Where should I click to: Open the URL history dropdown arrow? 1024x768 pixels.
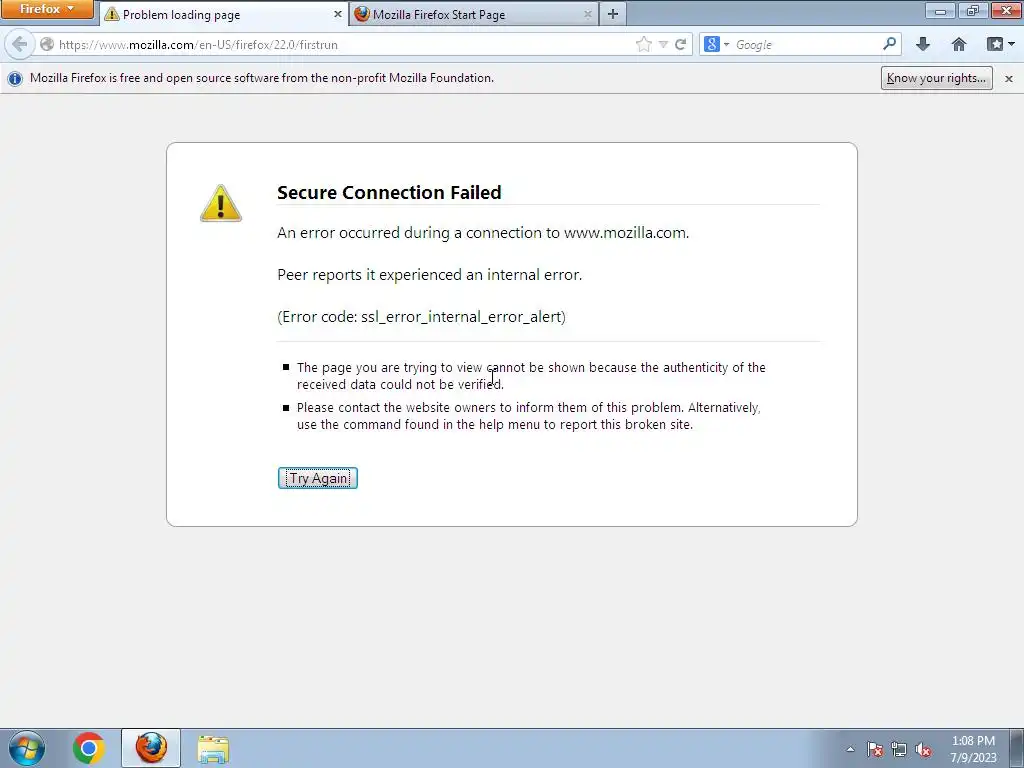click(663, 44)
